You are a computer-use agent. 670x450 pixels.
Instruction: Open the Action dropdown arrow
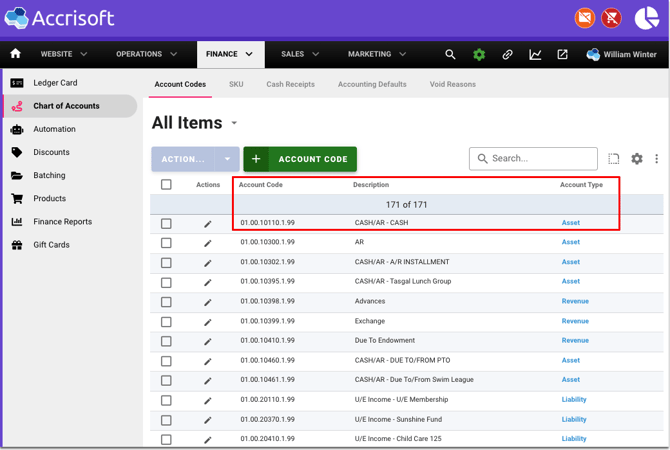(x=228, y=159)
